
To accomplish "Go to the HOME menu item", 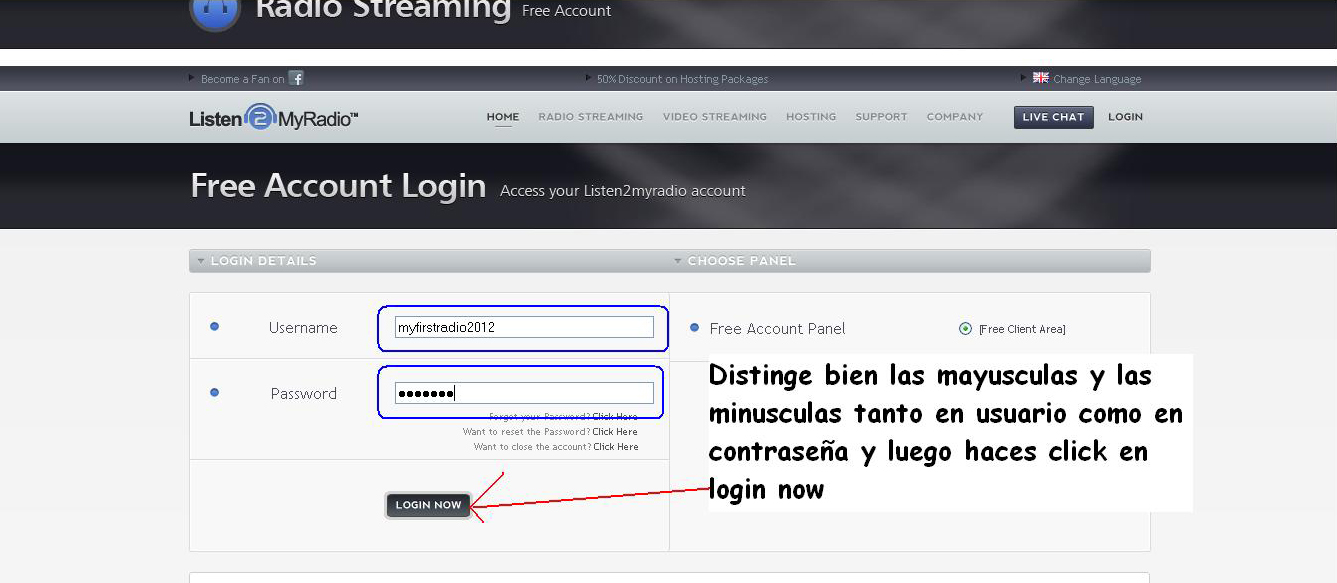I will point(503,116).
